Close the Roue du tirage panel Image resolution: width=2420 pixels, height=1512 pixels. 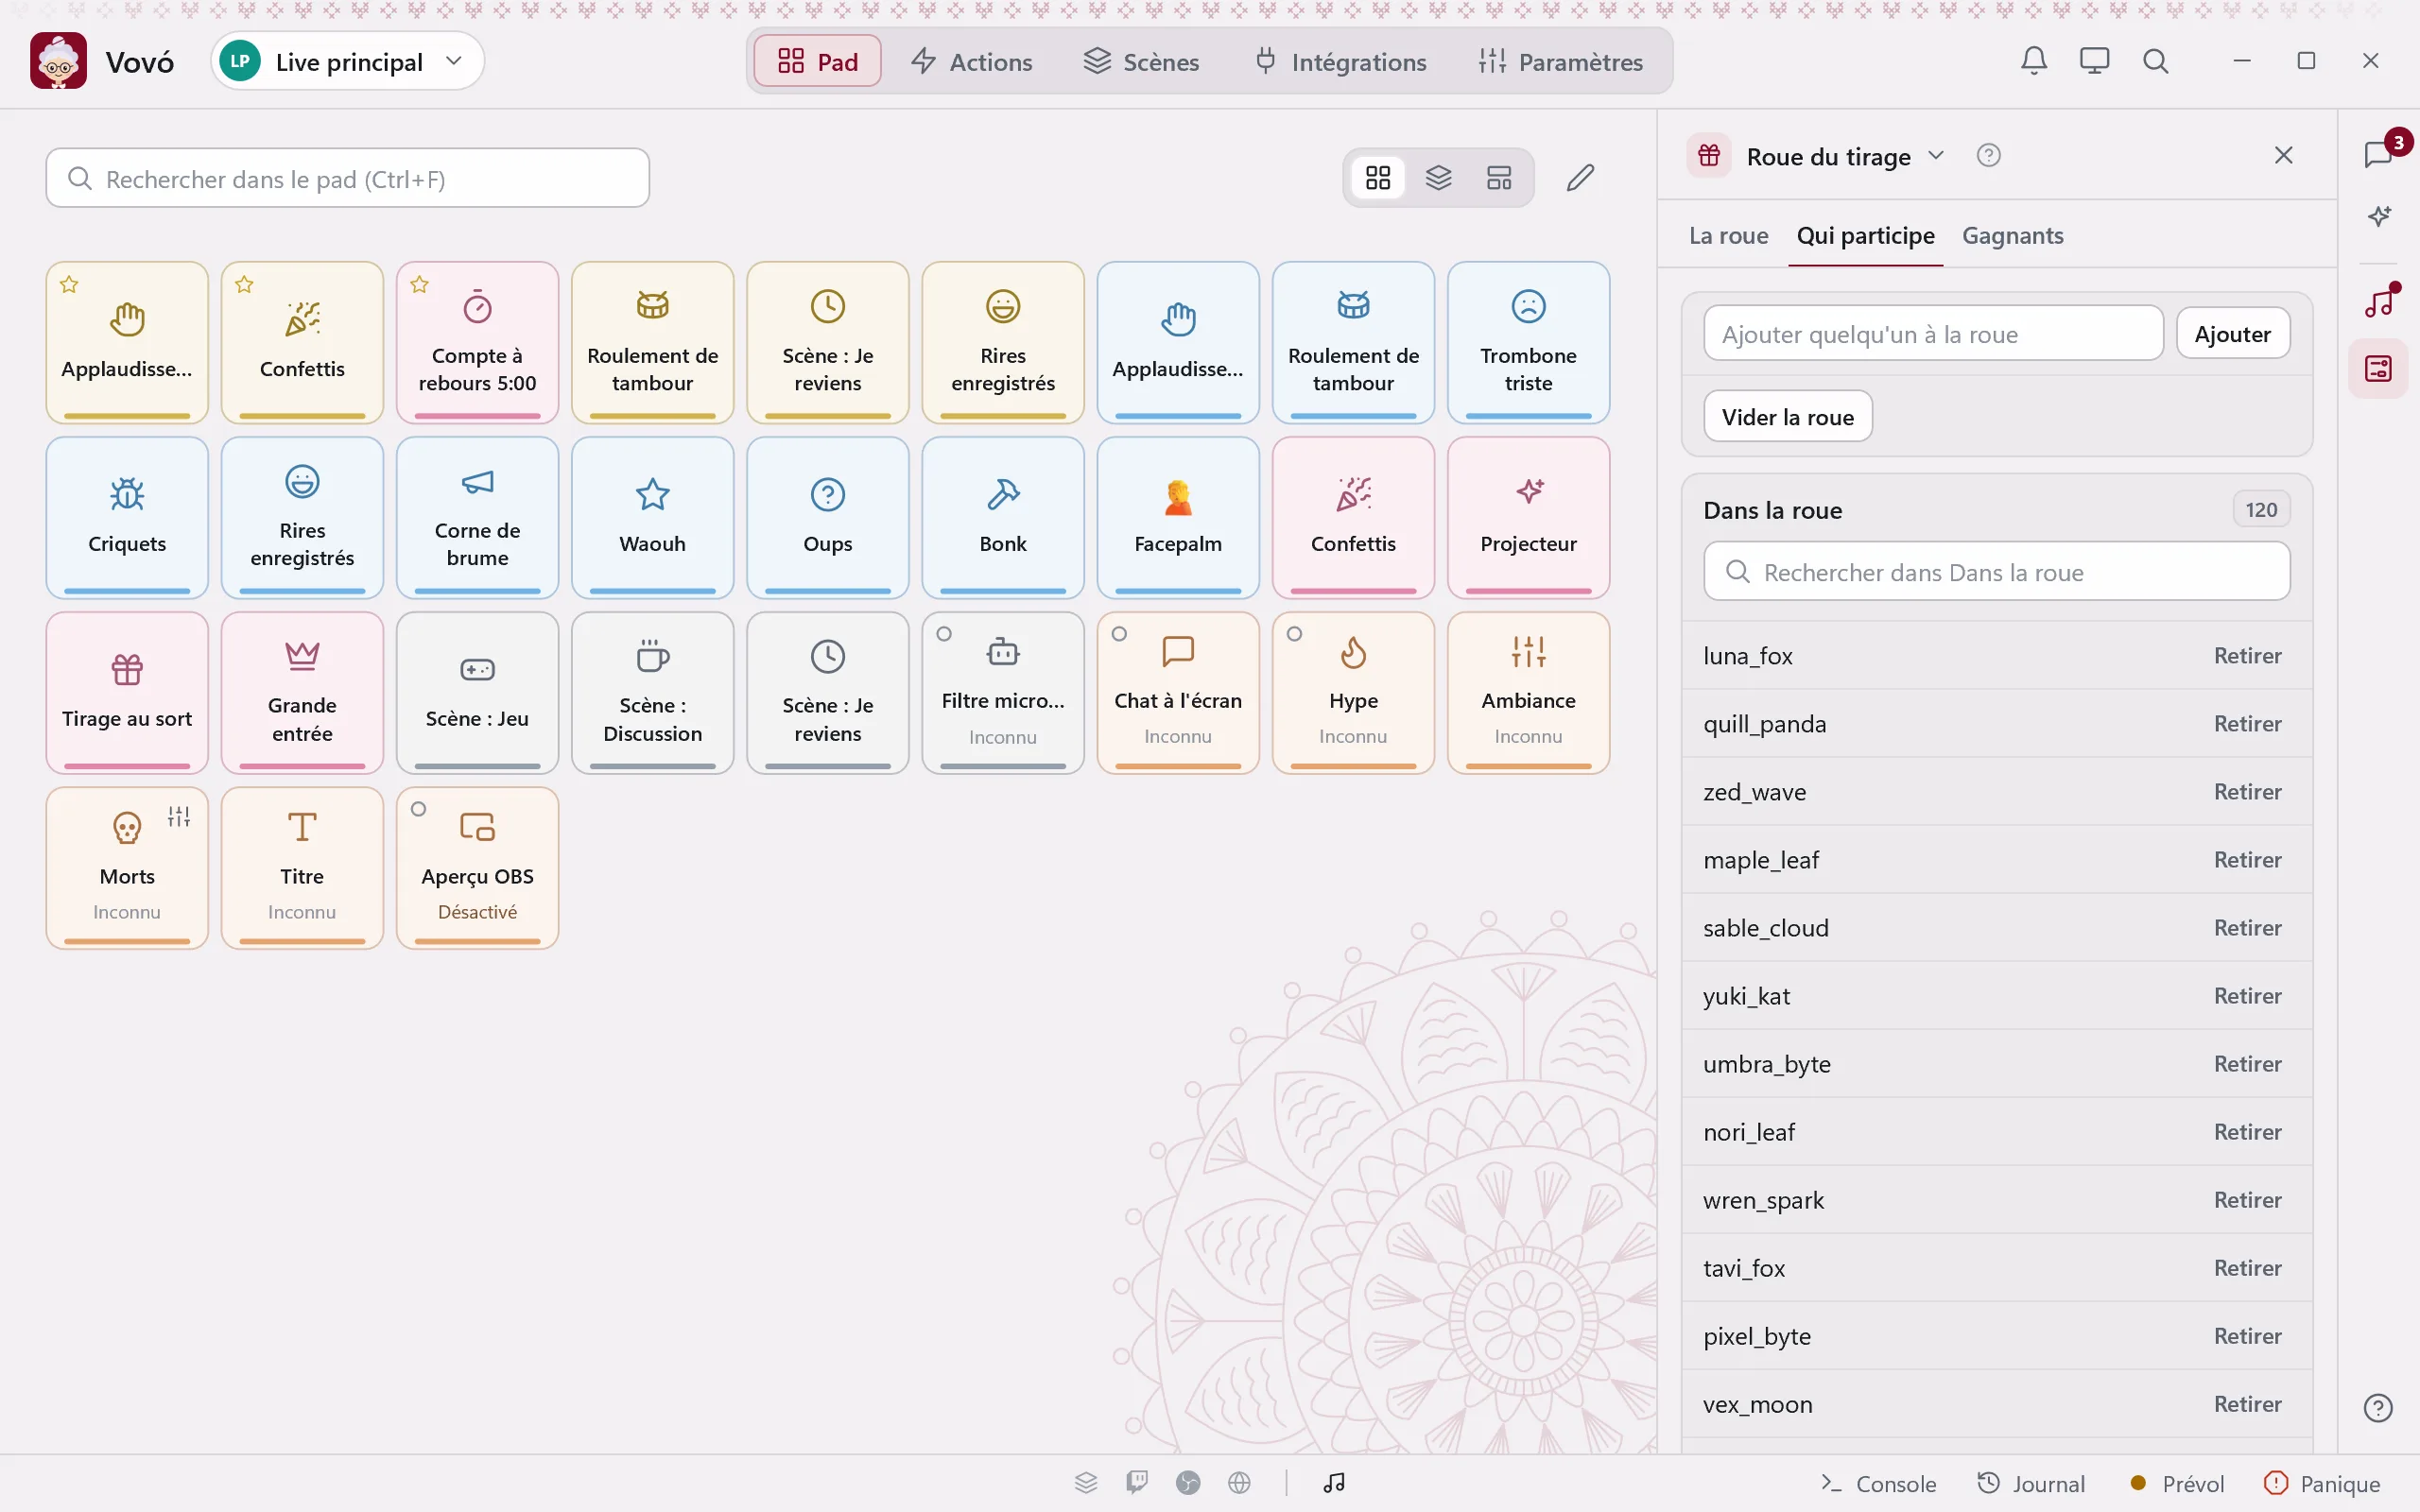pos(2283,156)
